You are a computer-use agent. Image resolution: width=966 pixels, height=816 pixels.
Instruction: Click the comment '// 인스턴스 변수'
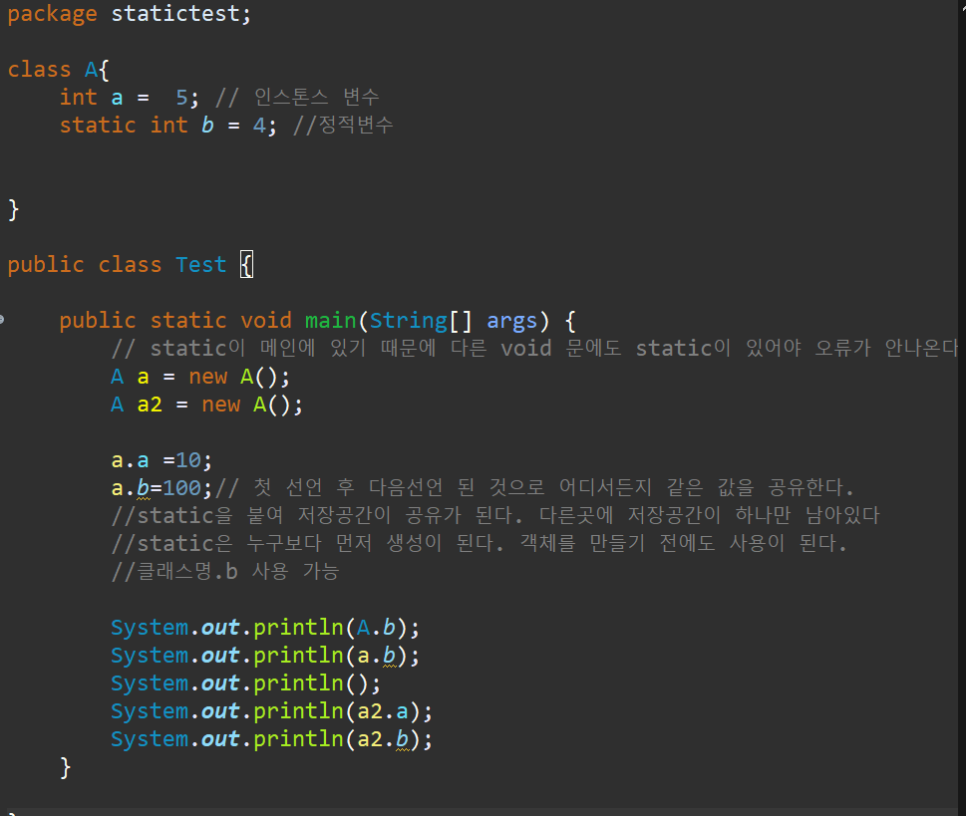[297, 97]
